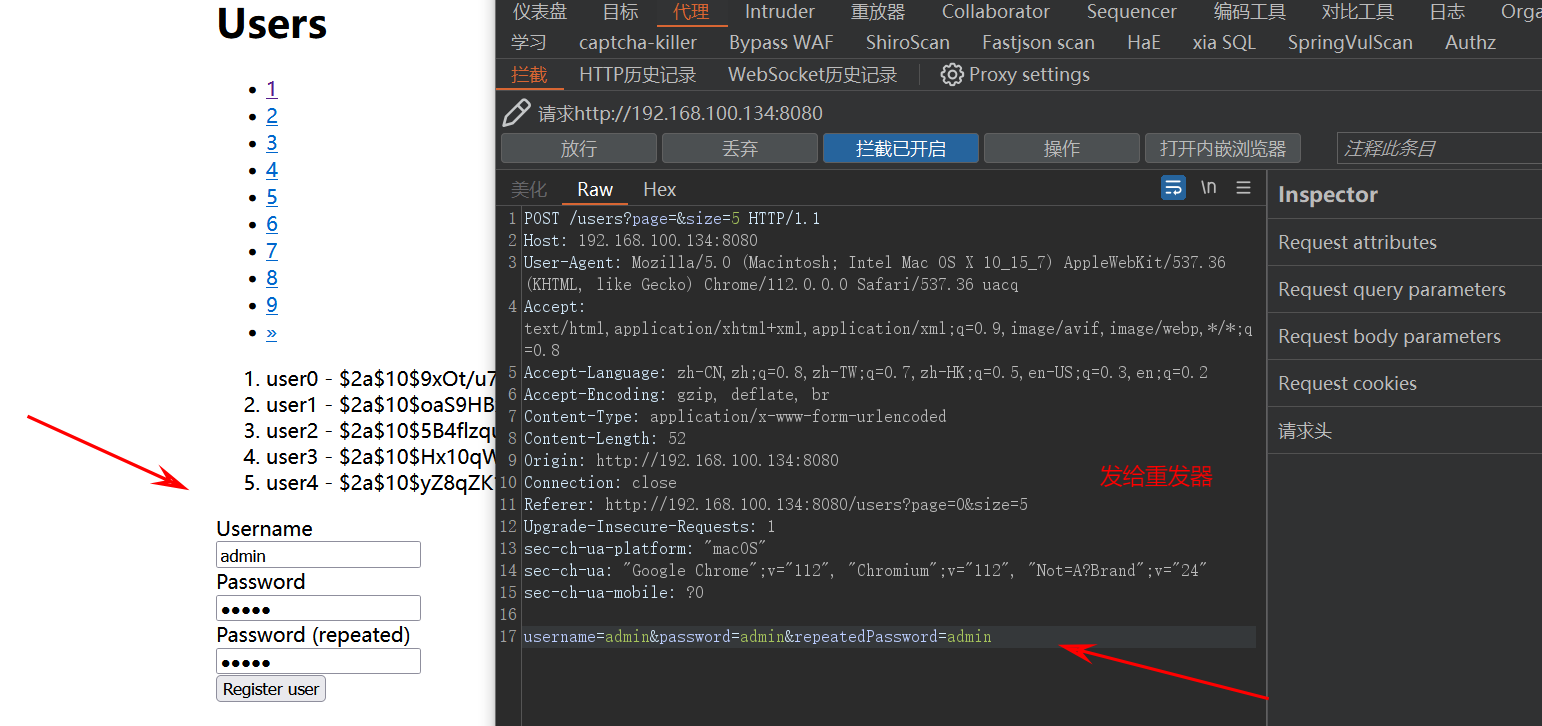This screenshot has height=726, width=1542.
Task: Select the 拦截 sub-tab
Action: point(529,75)
